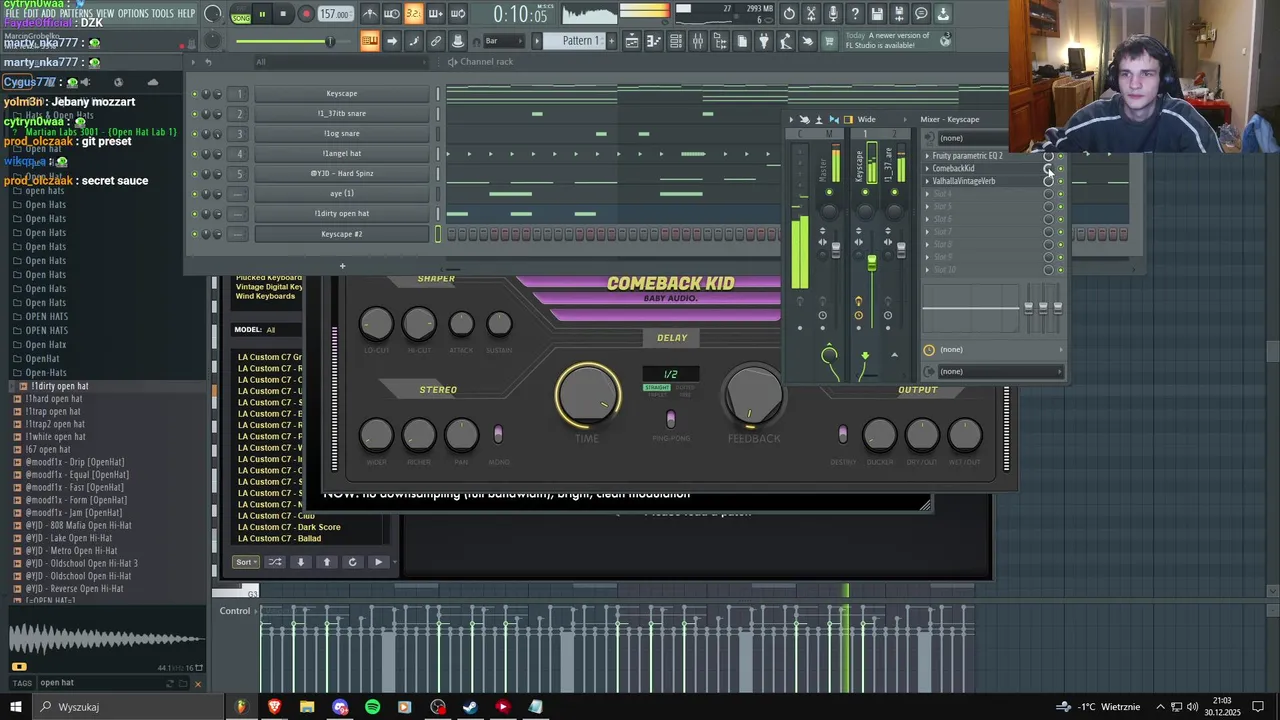Select LA Custom C7 - Dark Score preset
Image resolution: width=1280 pixels, height=720 pixels.
click(289, 527)
